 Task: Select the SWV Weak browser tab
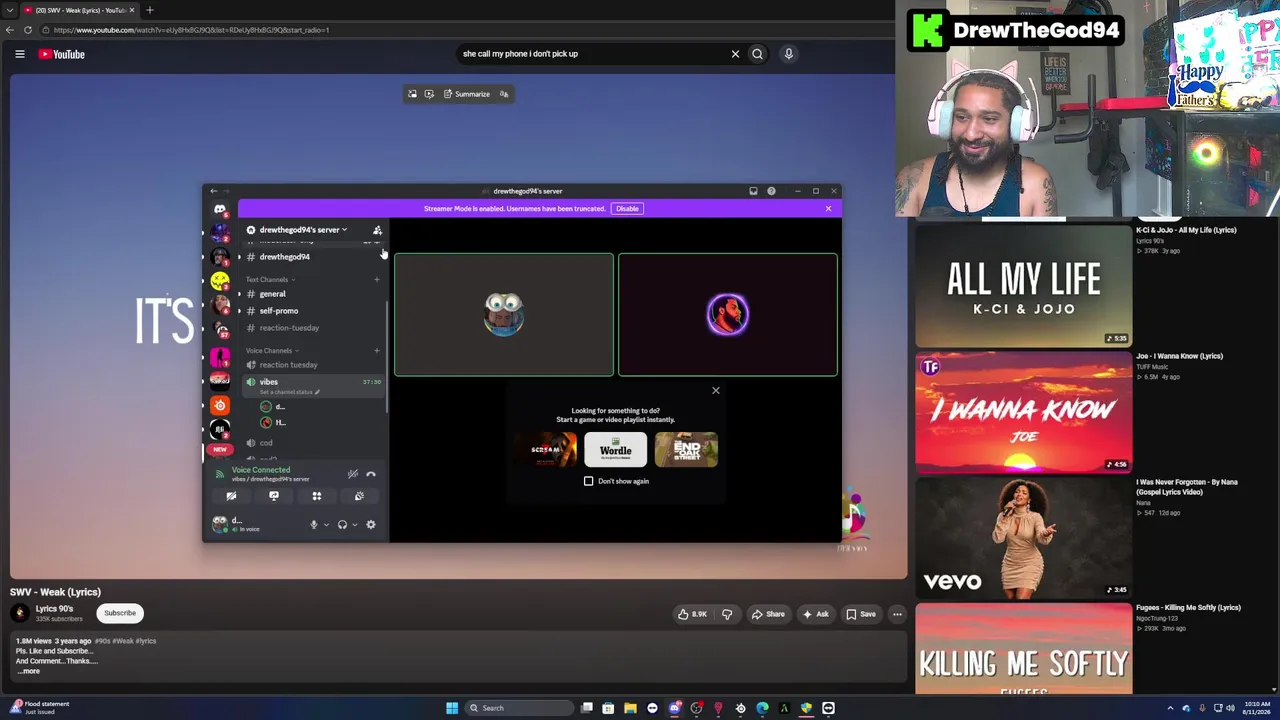point(78,10)
